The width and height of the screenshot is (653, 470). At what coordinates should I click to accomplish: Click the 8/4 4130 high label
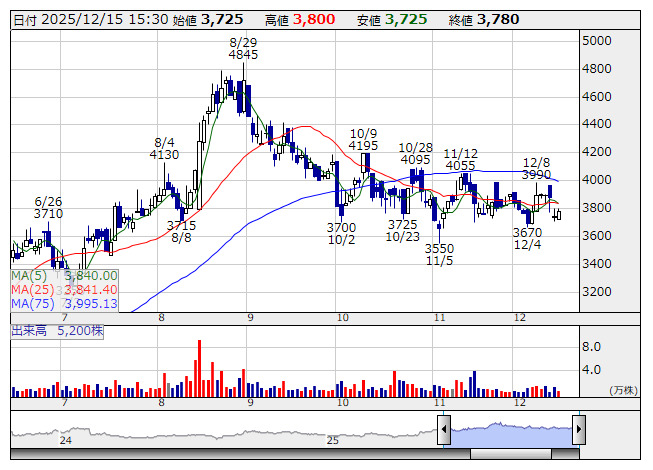tap(164, 149)
